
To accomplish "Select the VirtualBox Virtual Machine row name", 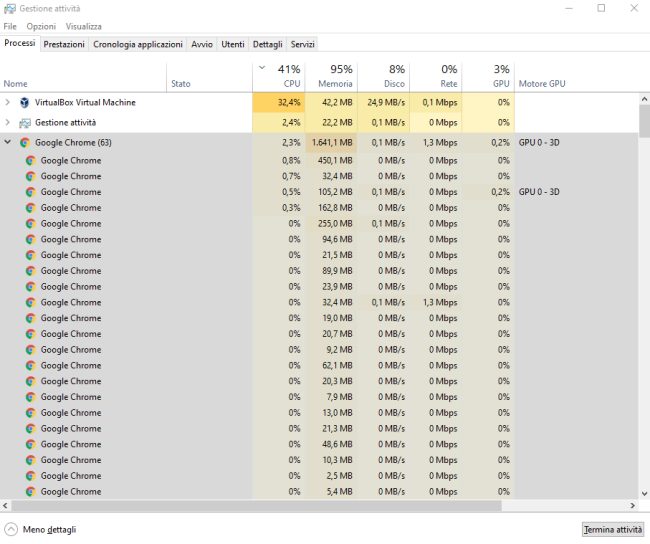I will (x=85, y=102).
